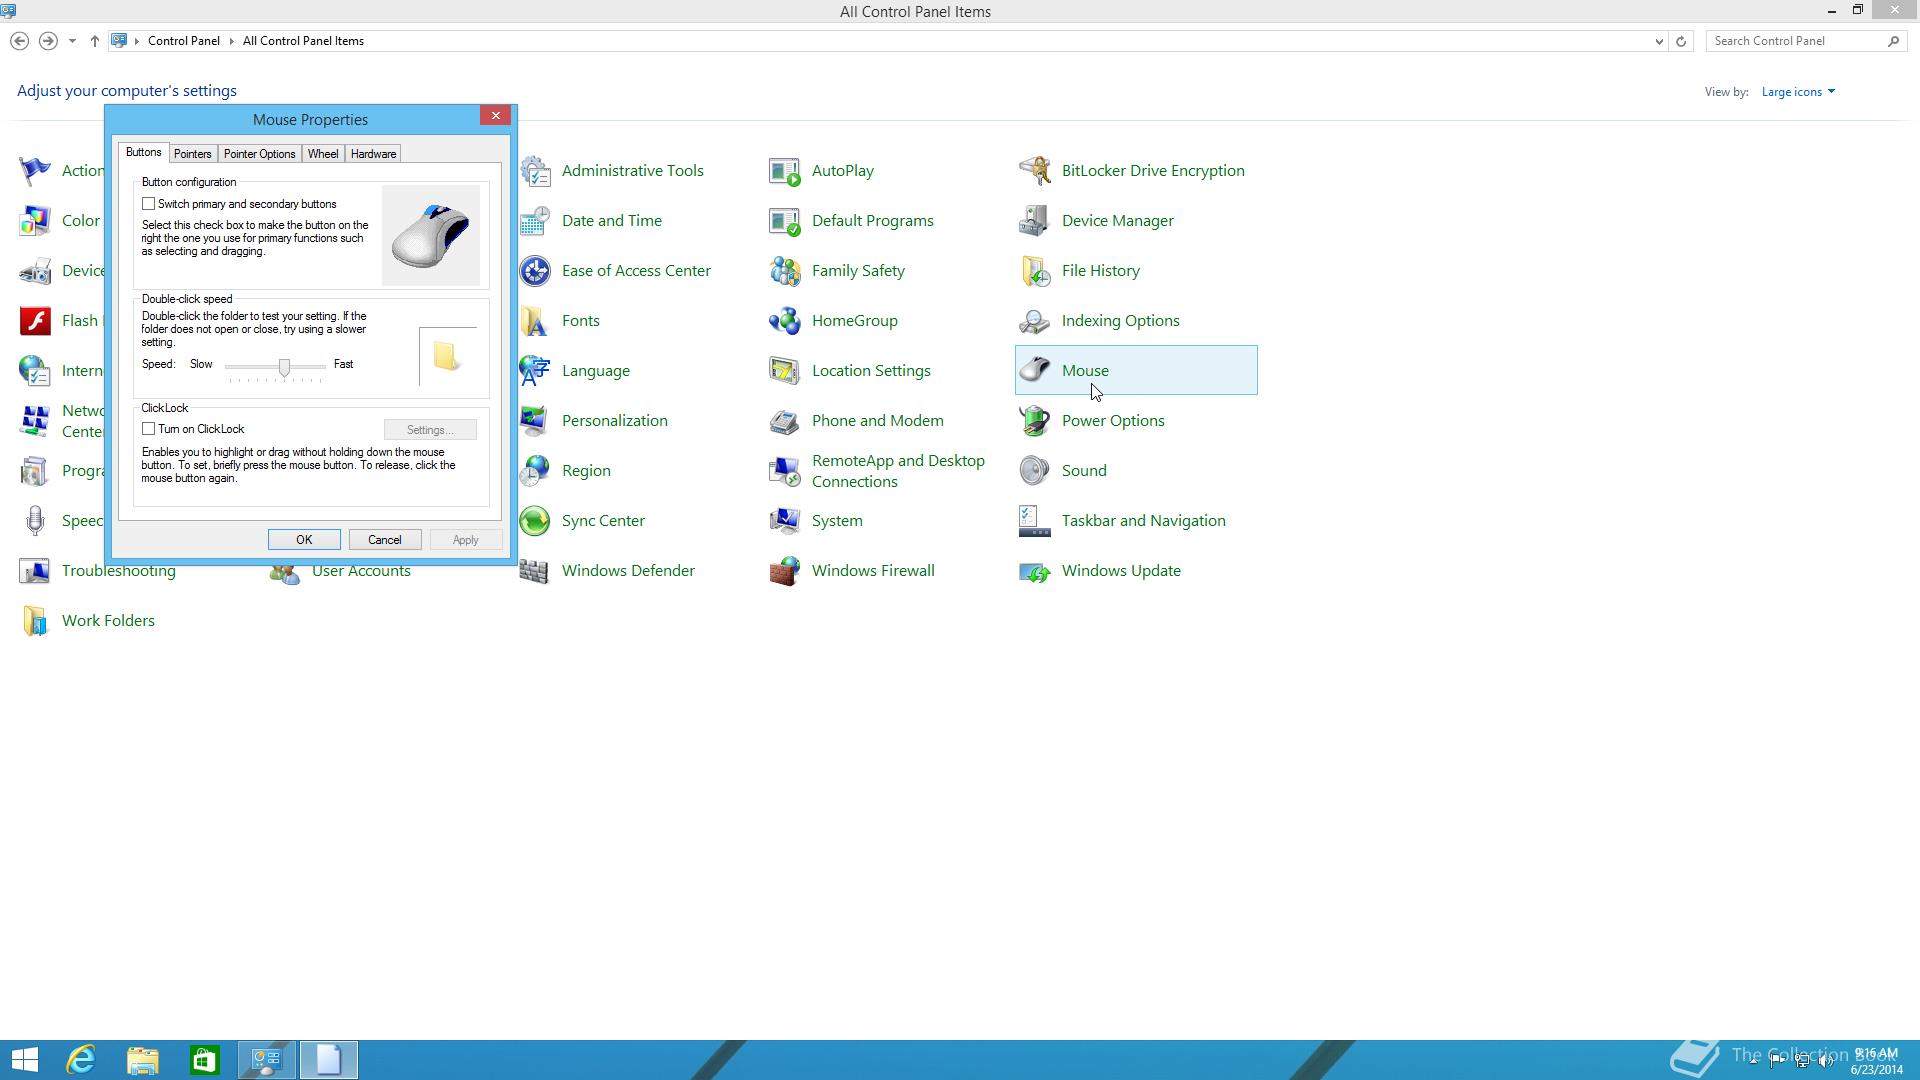
Task: Open File Explorer from taskbar
Action: click(x=143, y=1060)
